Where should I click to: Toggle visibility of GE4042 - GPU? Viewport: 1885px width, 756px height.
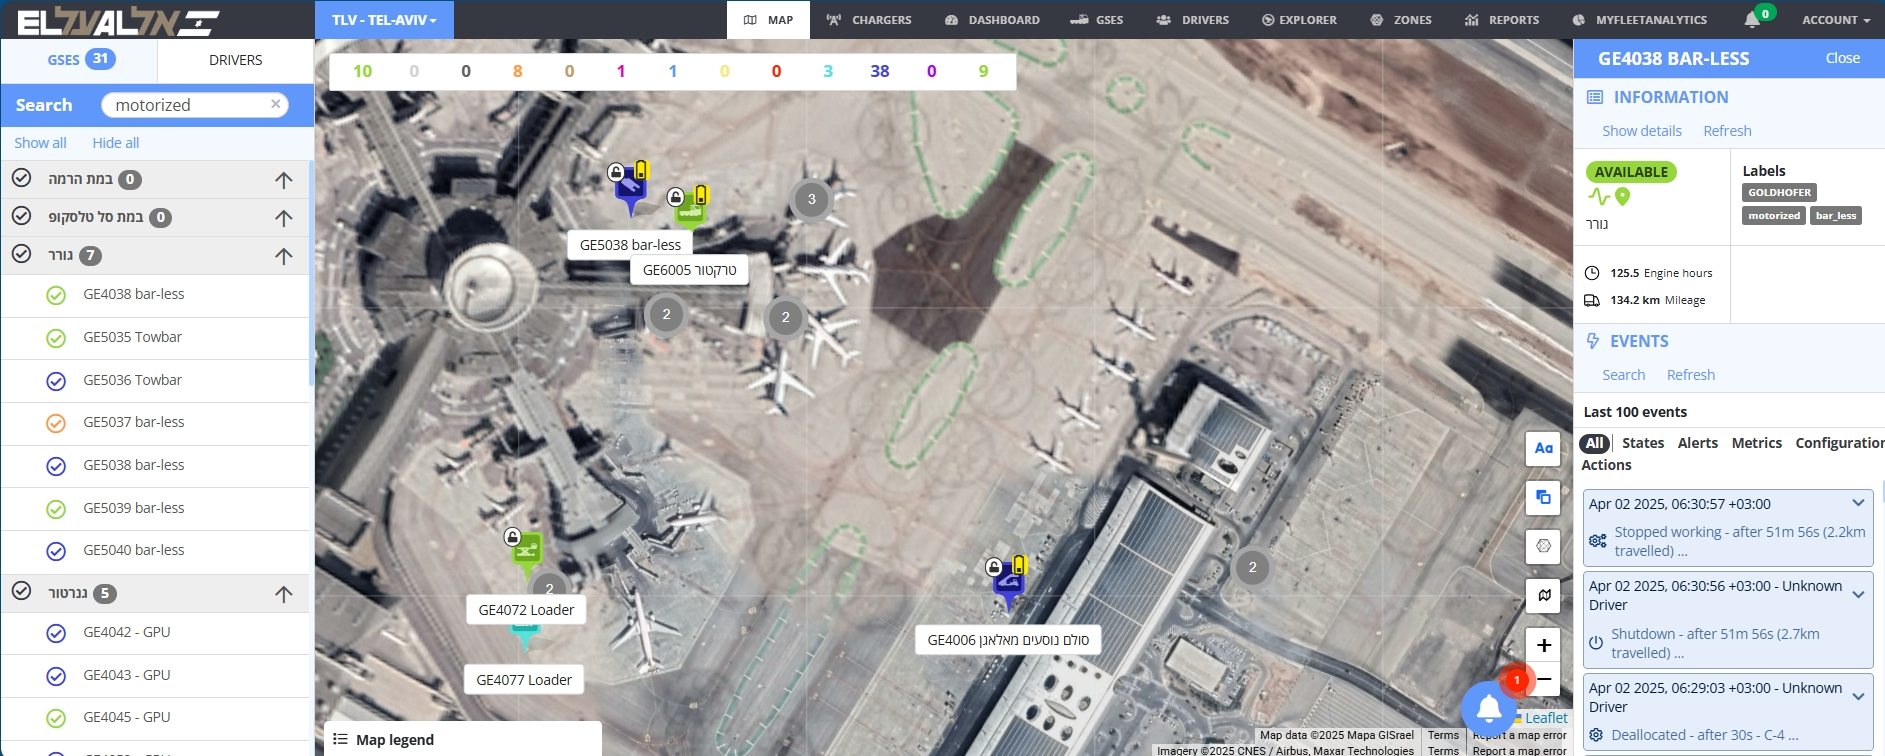coord(56,633)
